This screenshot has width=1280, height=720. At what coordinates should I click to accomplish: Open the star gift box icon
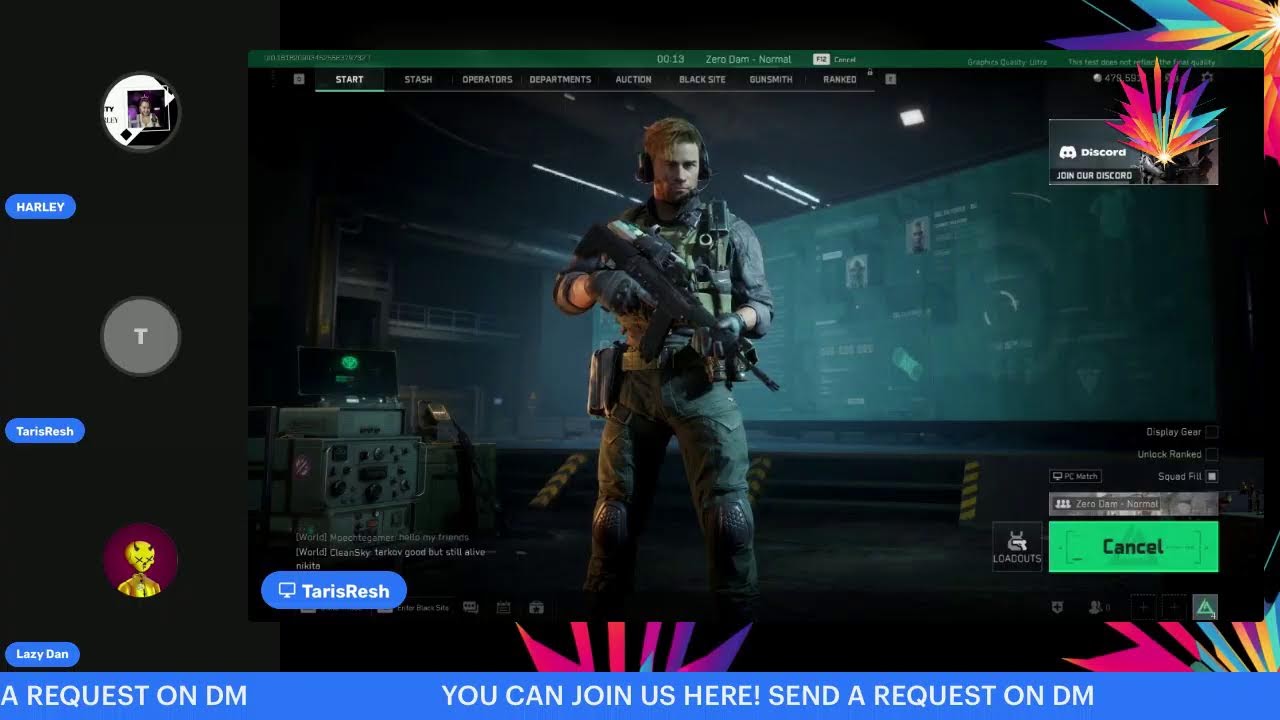(536, 607)
